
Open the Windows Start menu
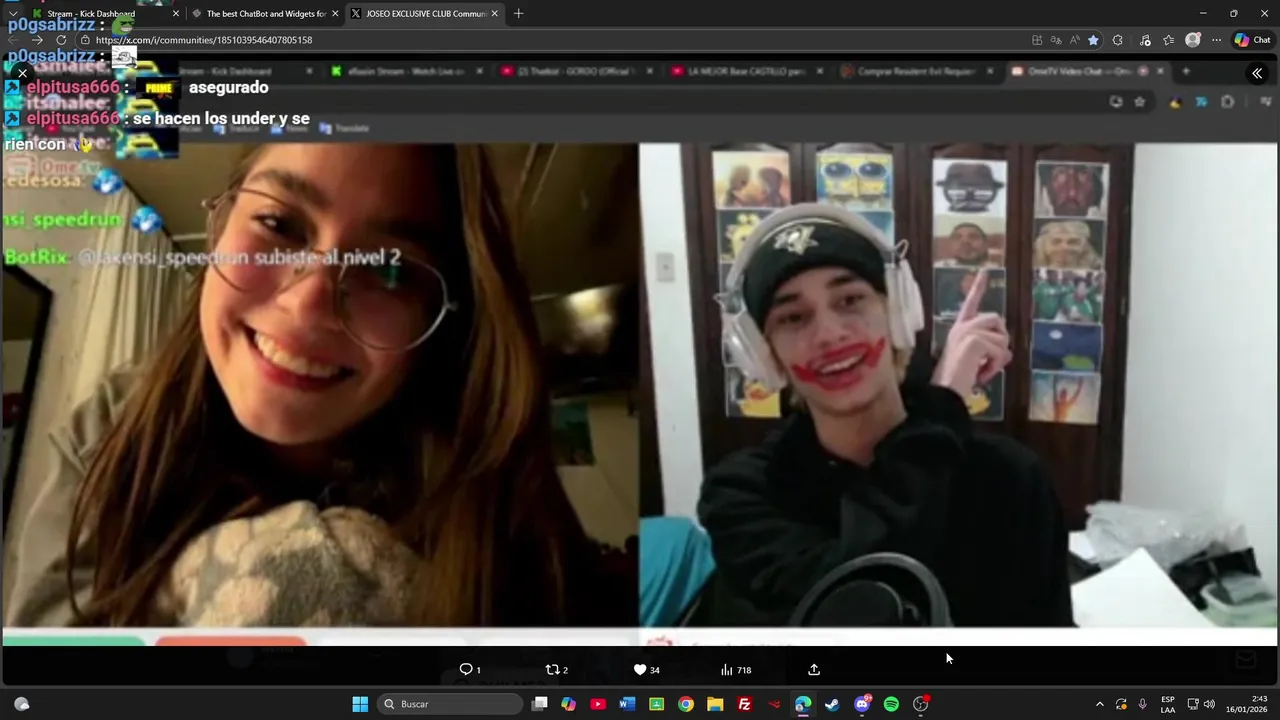coord(360,704)
